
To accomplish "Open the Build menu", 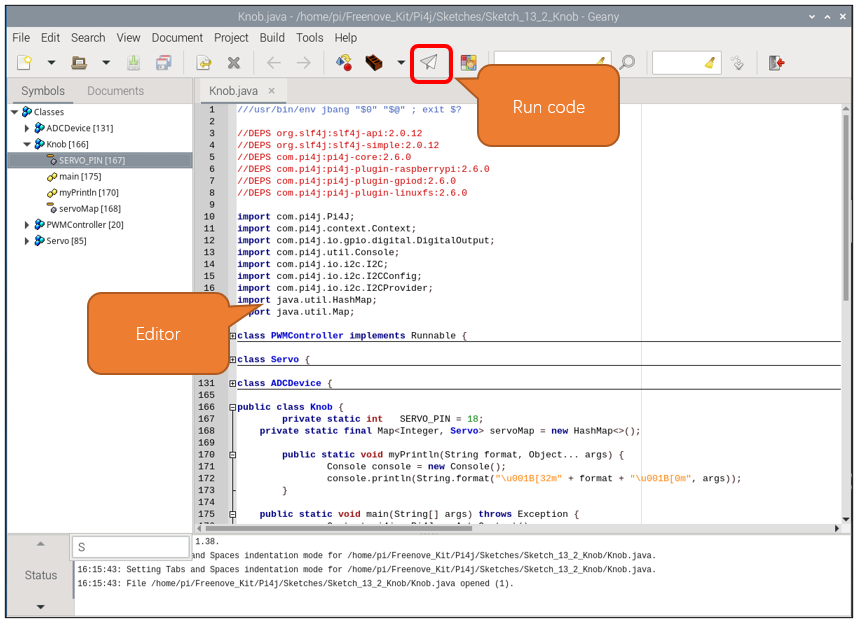I will pos(272,38).
